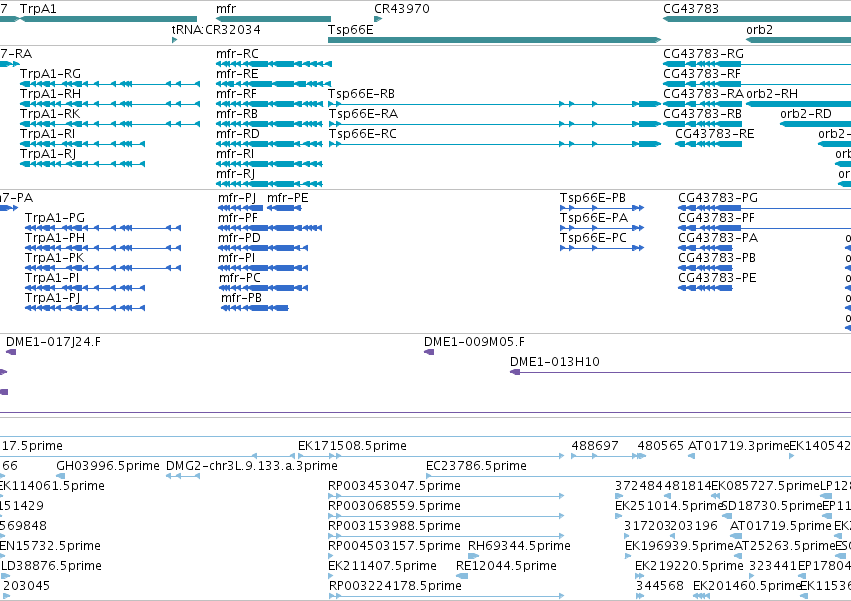851x601 pixels.
Task: Pick transcript TrpA1-RJ
Action: click(48, 154)
